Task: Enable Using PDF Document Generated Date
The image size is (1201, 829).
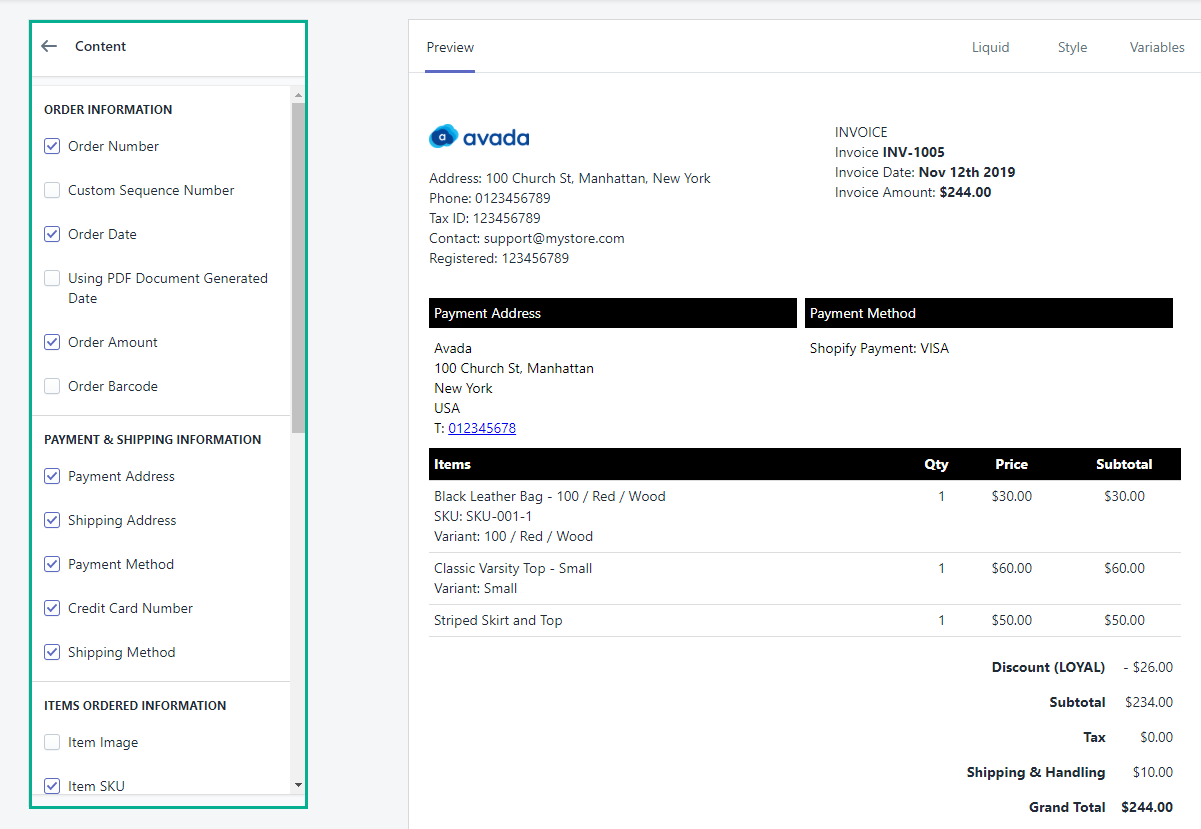Action: point(51,278)
